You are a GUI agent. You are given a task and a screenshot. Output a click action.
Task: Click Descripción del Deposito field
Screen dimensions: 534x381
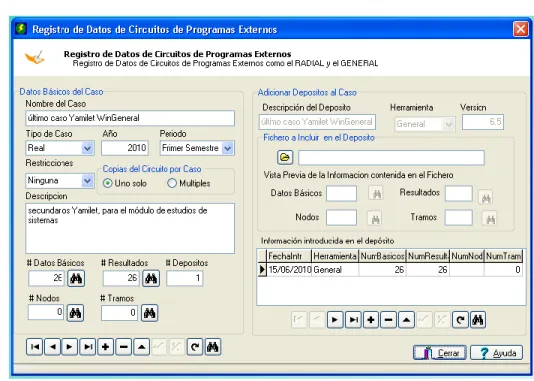pyautogui.click(x=317, y=122)
